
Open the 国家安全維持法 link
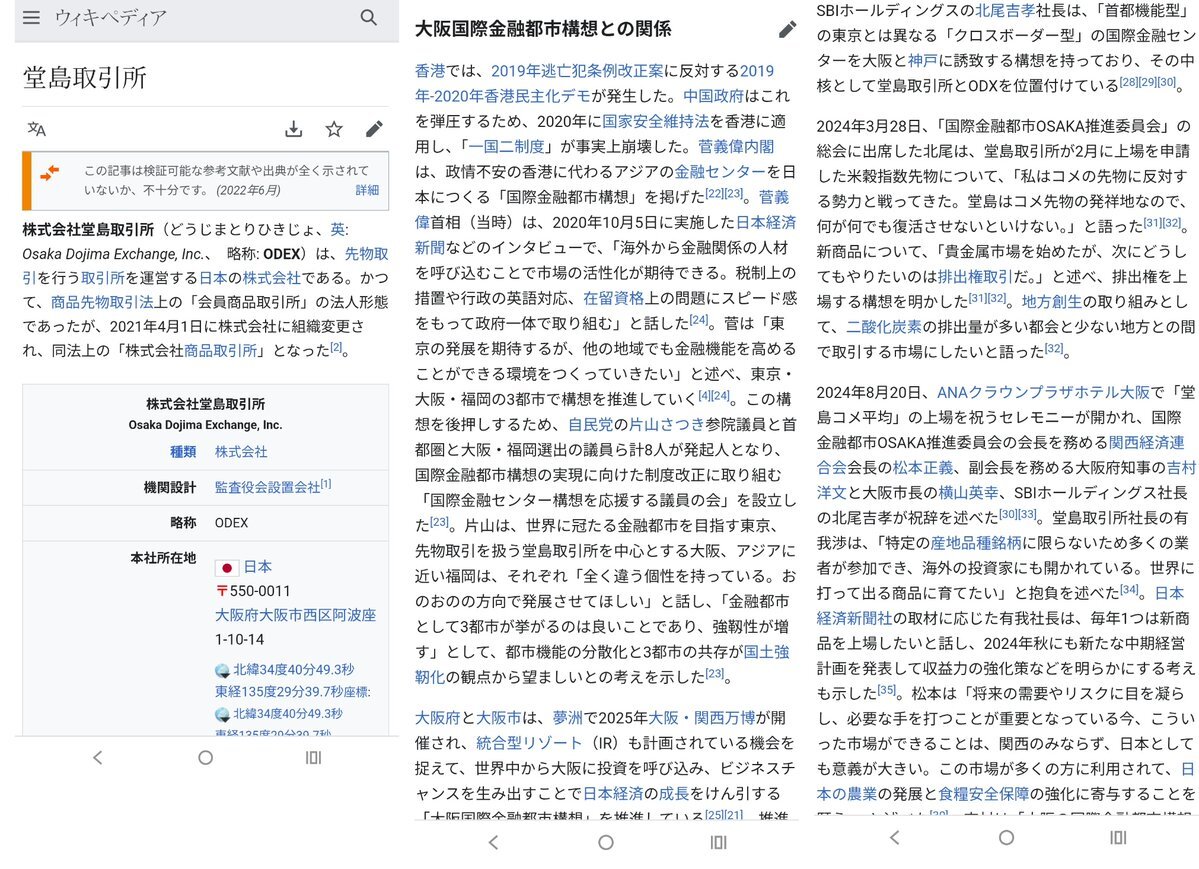click(x=655, y=121)
